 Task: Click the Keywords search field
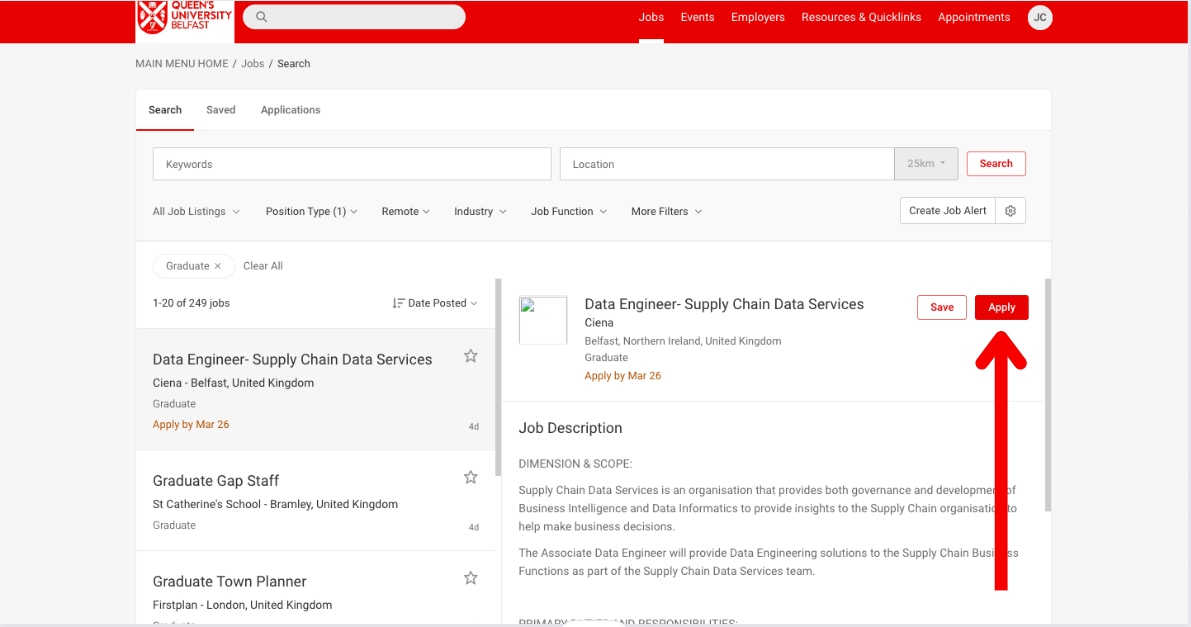(351, 164)
